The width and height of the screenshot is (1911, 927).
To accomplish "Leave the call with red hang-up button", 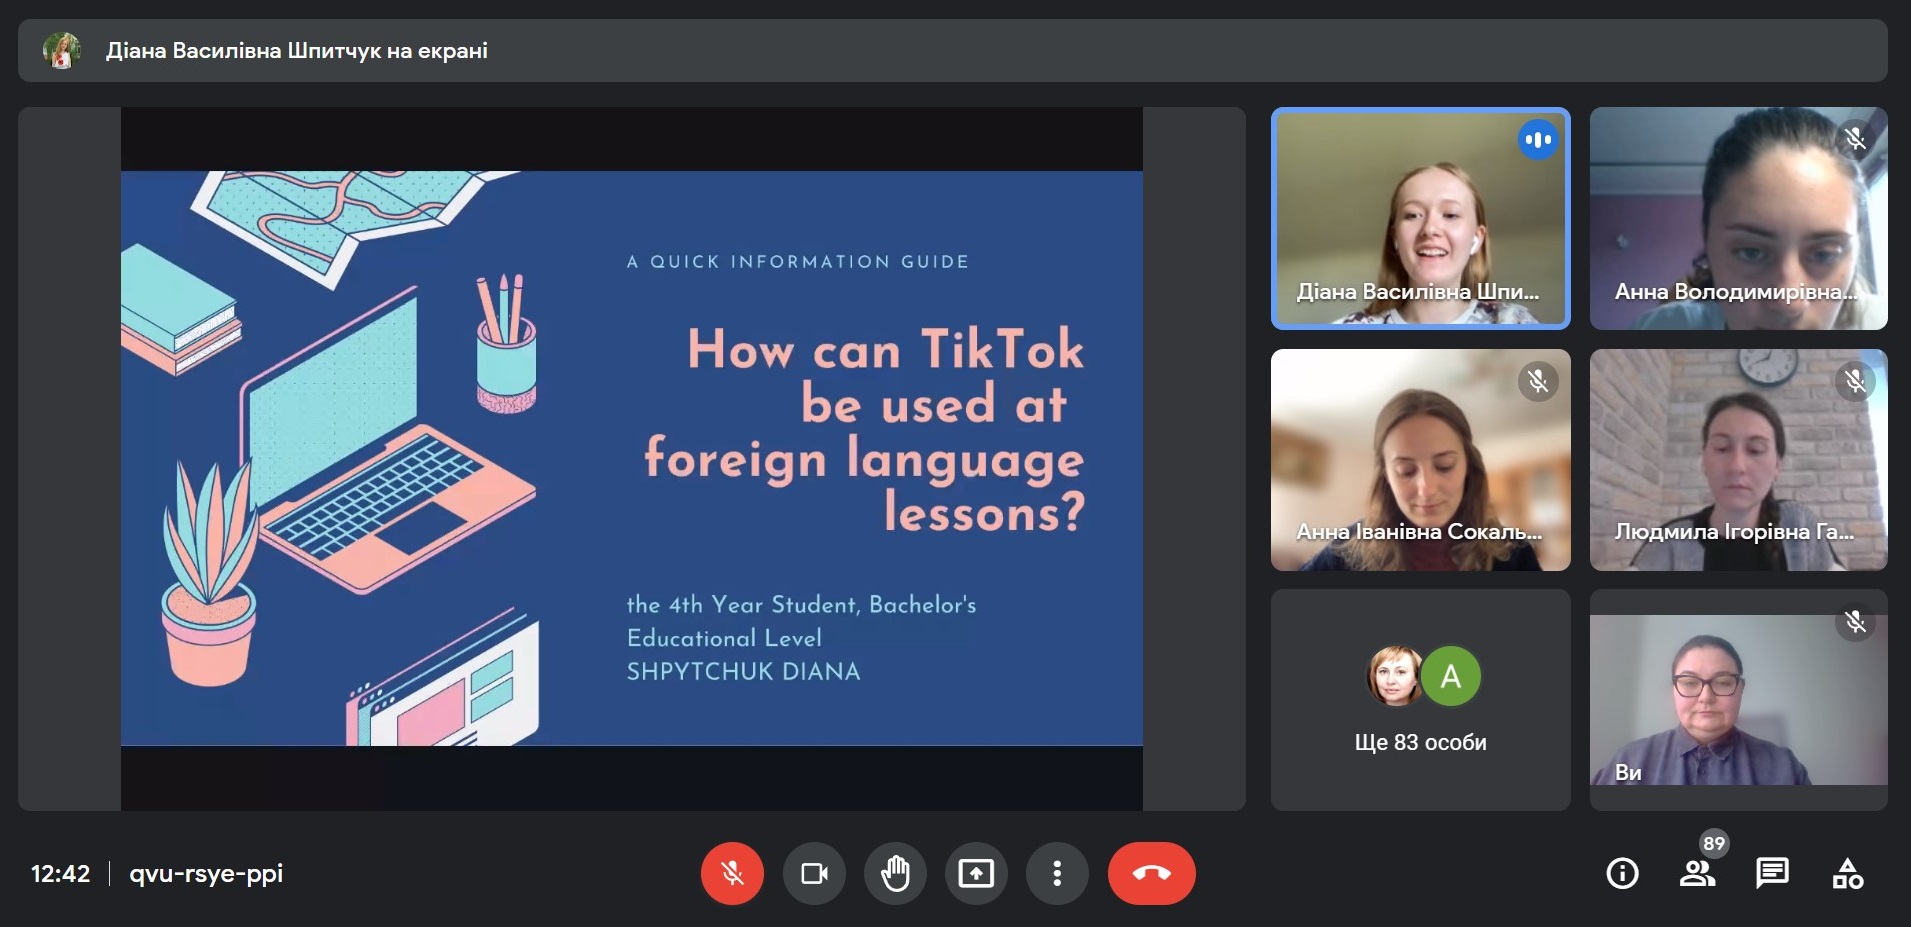I will tap(1151, 873).
